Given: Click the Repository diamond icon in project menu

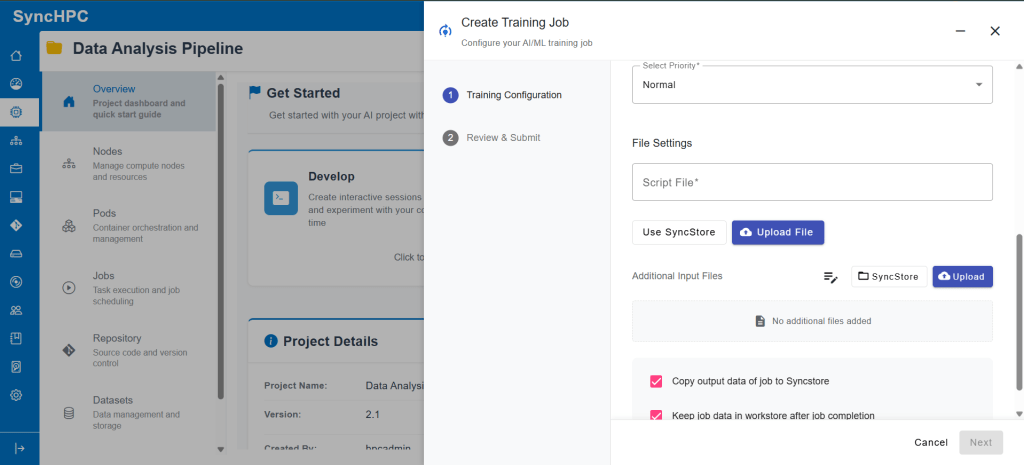Looking at the screenshot, I should (69, 350).
